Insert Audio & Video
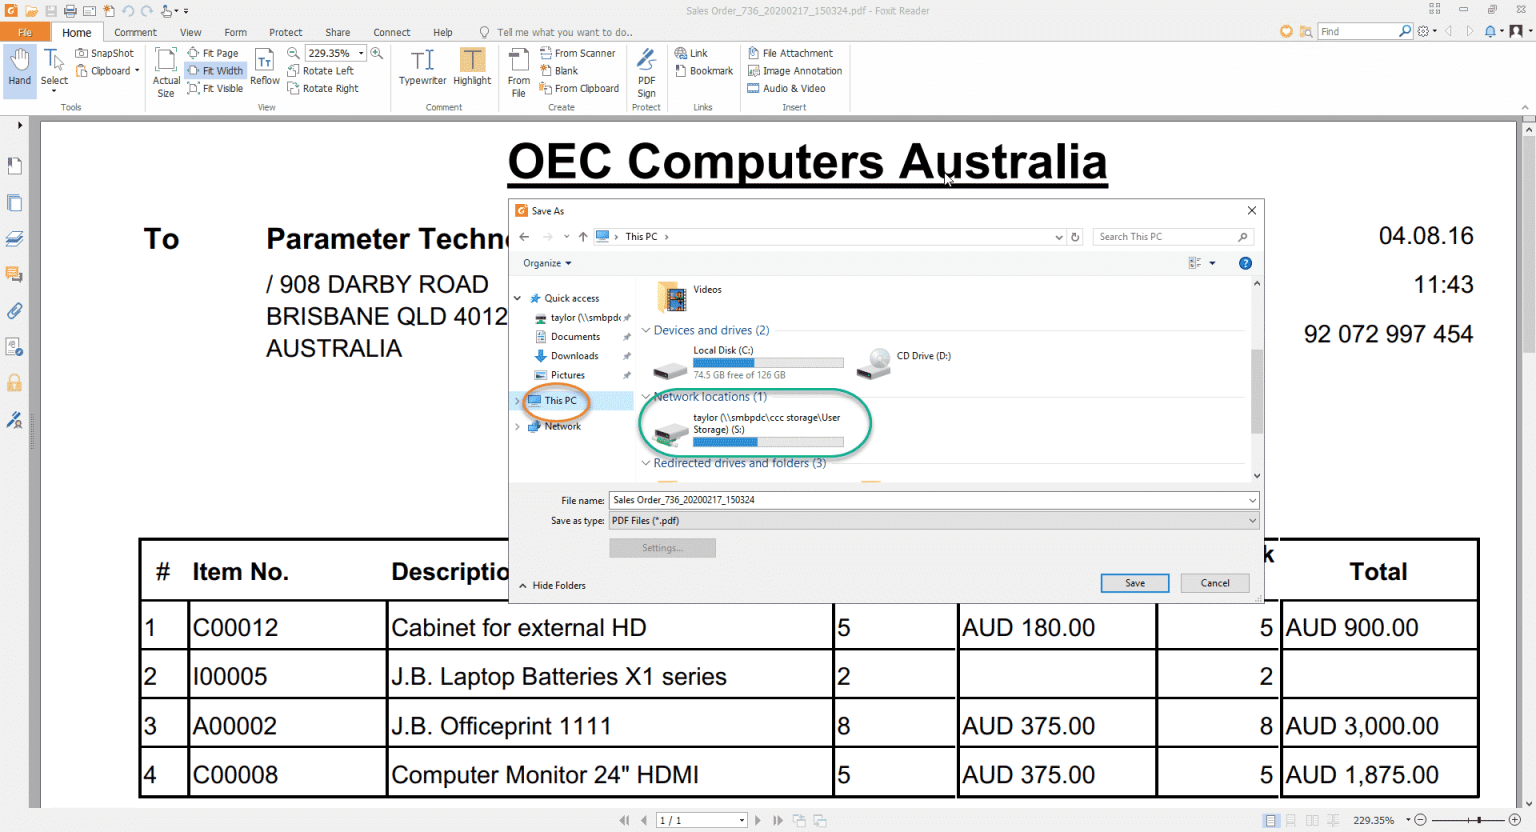 pos(786,88)
